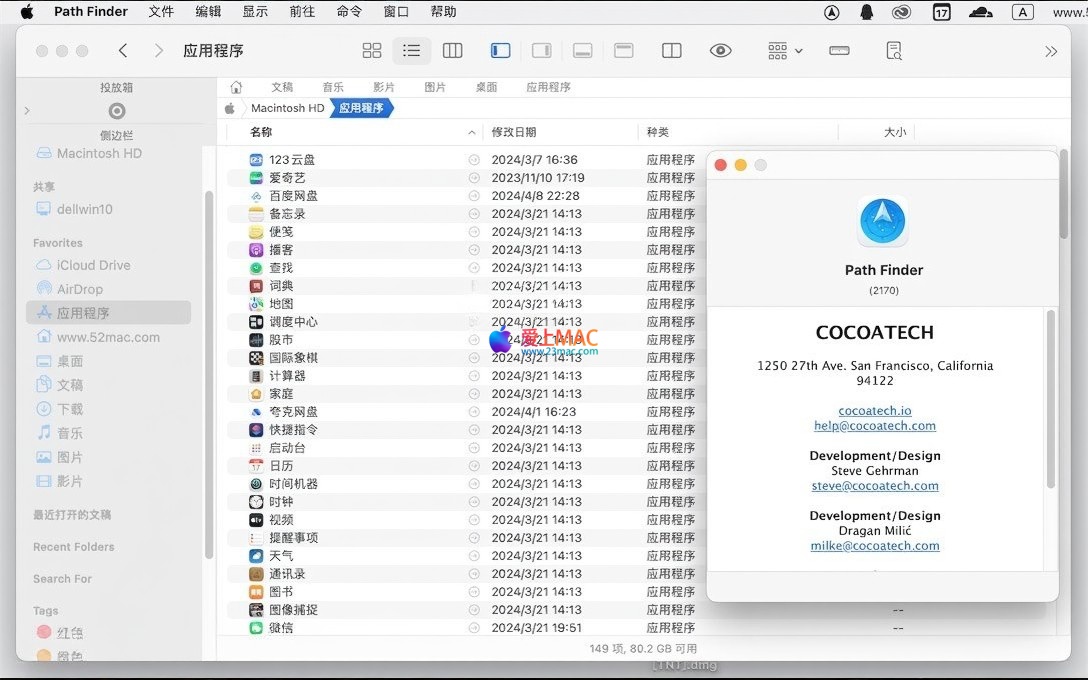The image size is (1088, 680).
Task: Click the file search icon in toolbar
Action: click(894, 51)
